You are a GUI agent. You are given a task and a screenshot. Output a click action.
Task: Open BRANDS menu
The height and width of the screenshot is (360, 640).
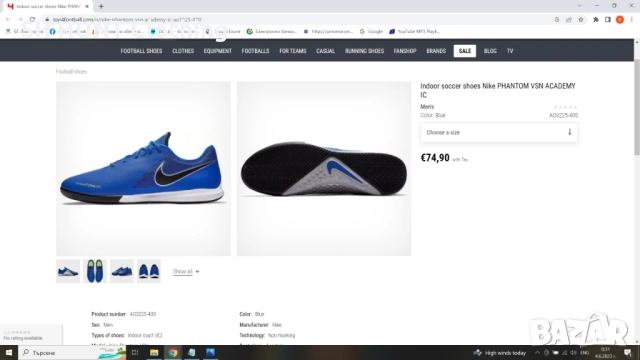[436, 51]
